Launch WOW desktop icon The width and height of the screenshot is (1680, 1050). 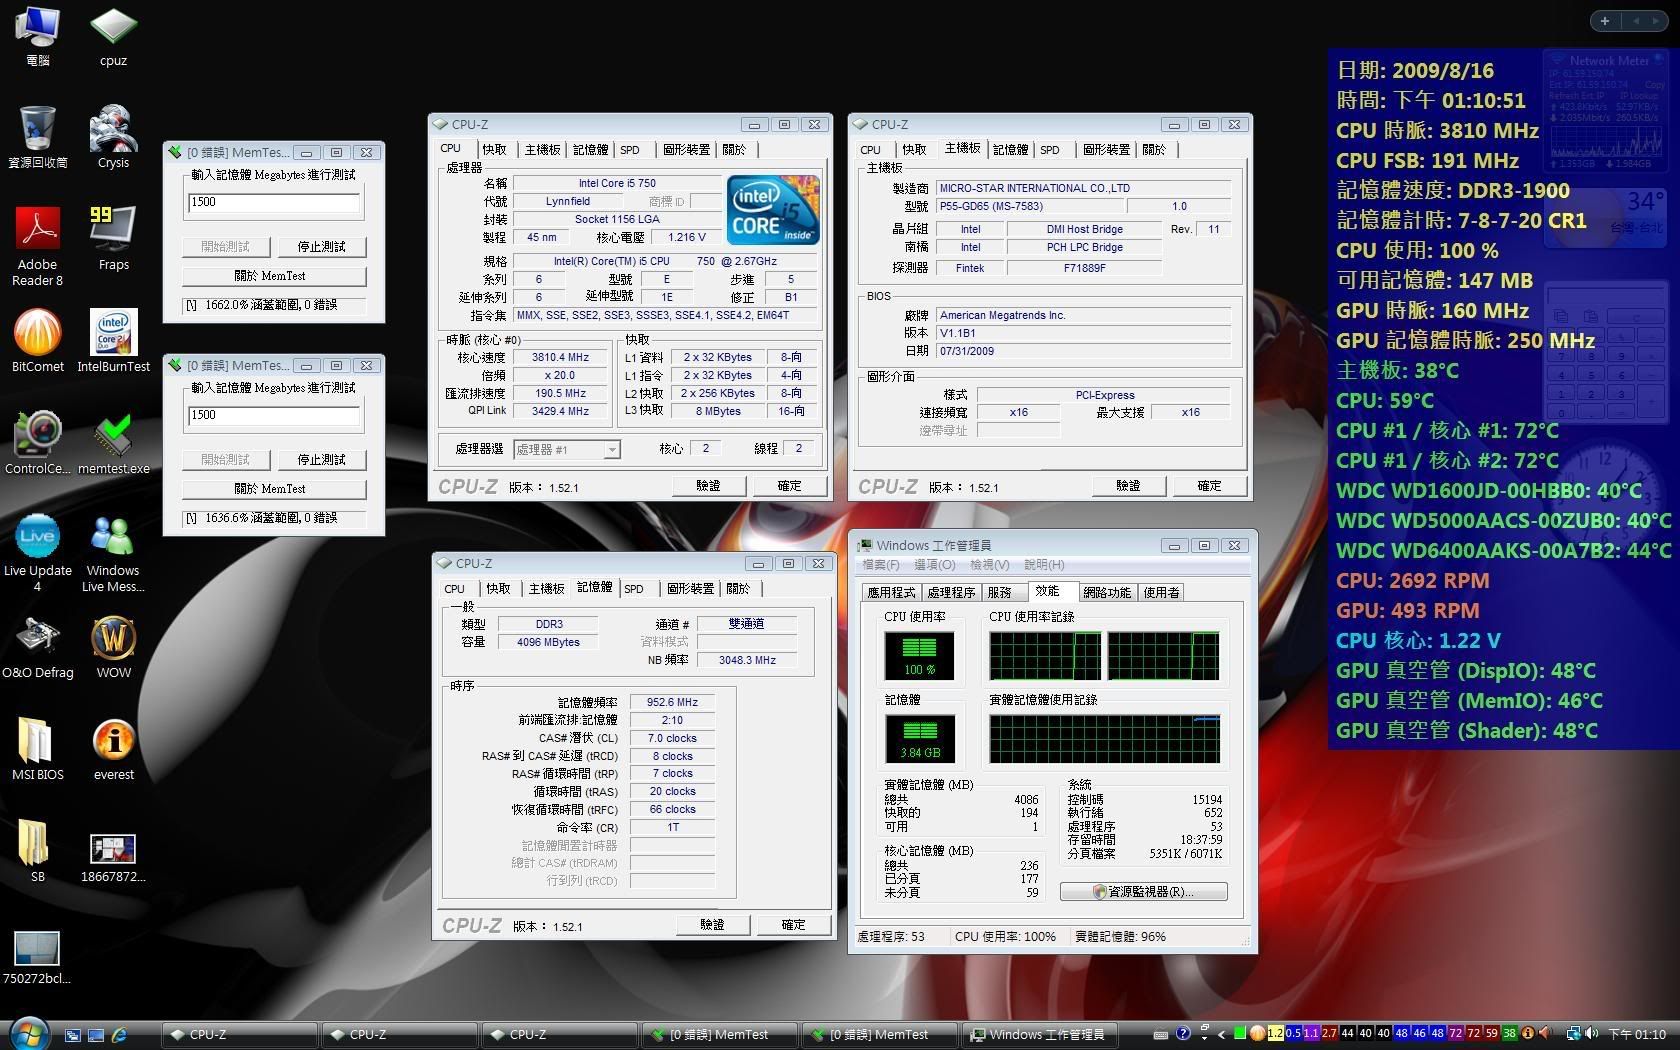pos(113,647)
